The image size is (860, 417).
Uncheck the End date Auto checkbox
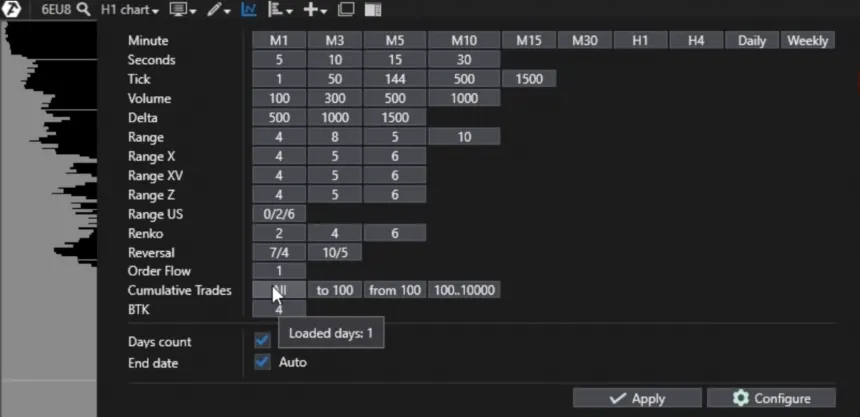(262, 362)
